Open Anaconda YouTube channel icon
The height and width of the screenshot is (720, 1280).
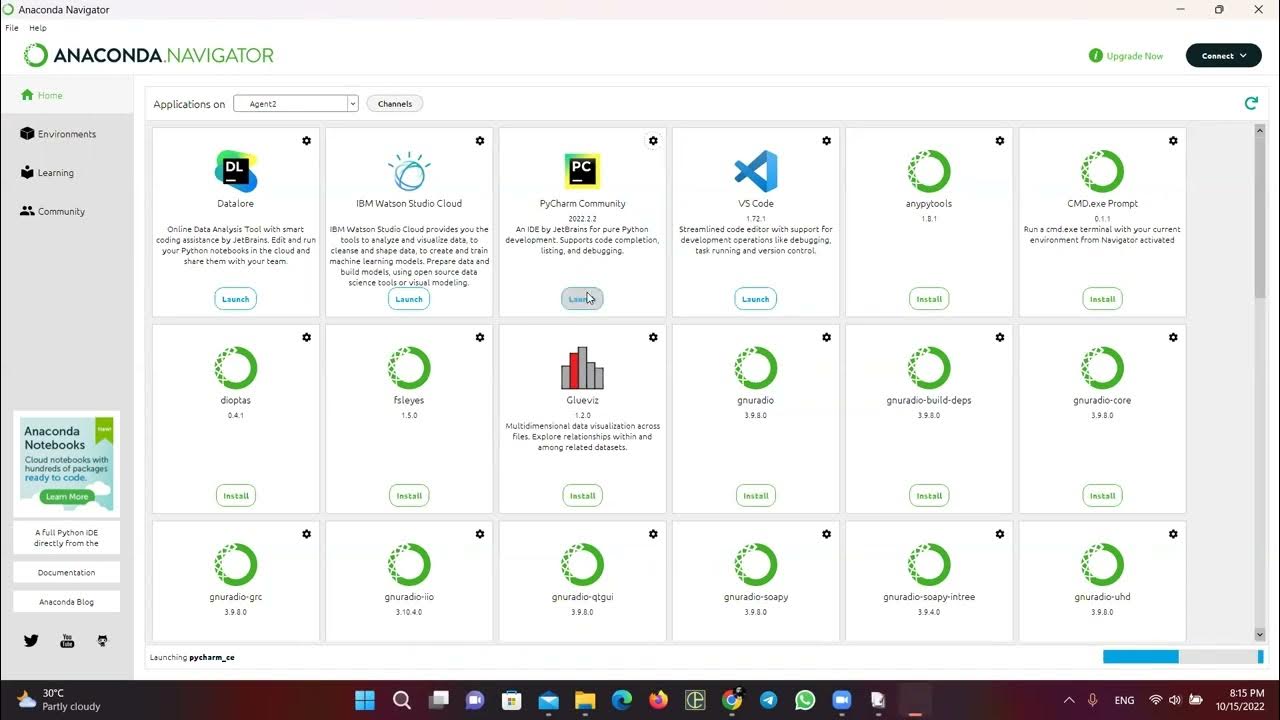[67, 641]
